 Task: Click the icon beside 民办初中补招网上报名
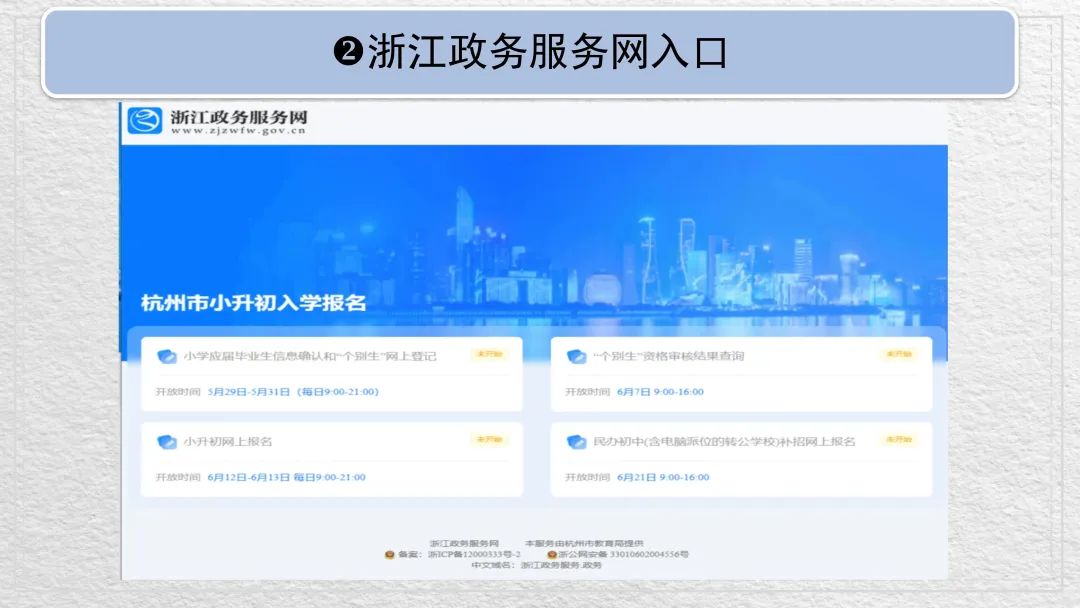[577, 441]
